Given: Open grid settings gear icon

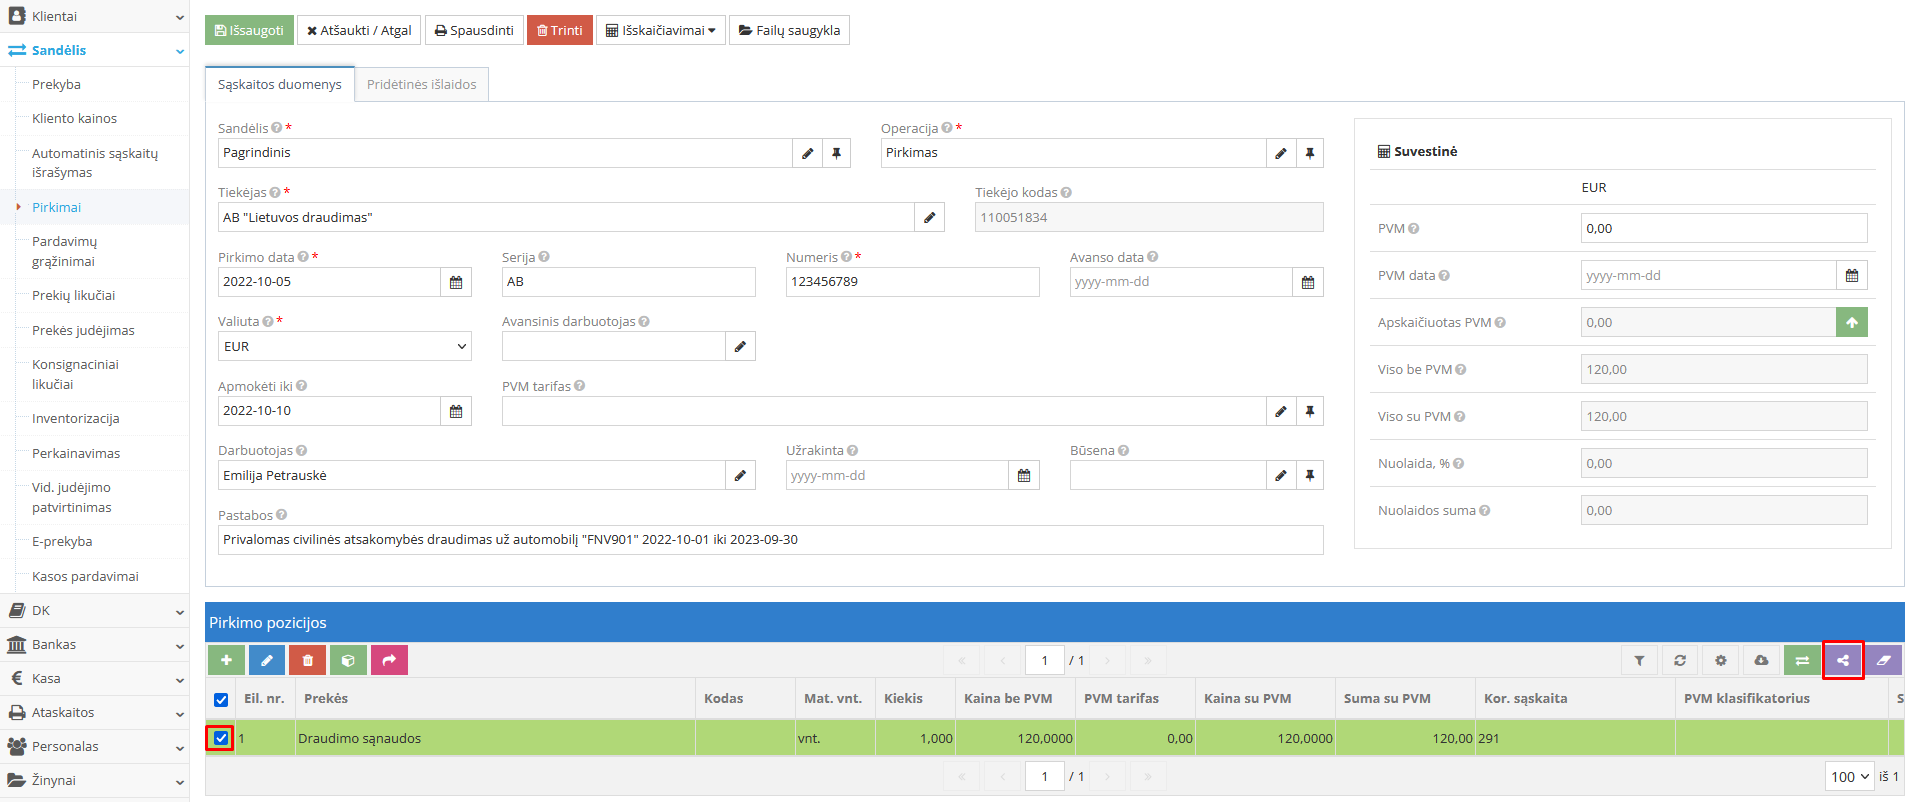Looking at the screenshot, I should point(1720,660).
